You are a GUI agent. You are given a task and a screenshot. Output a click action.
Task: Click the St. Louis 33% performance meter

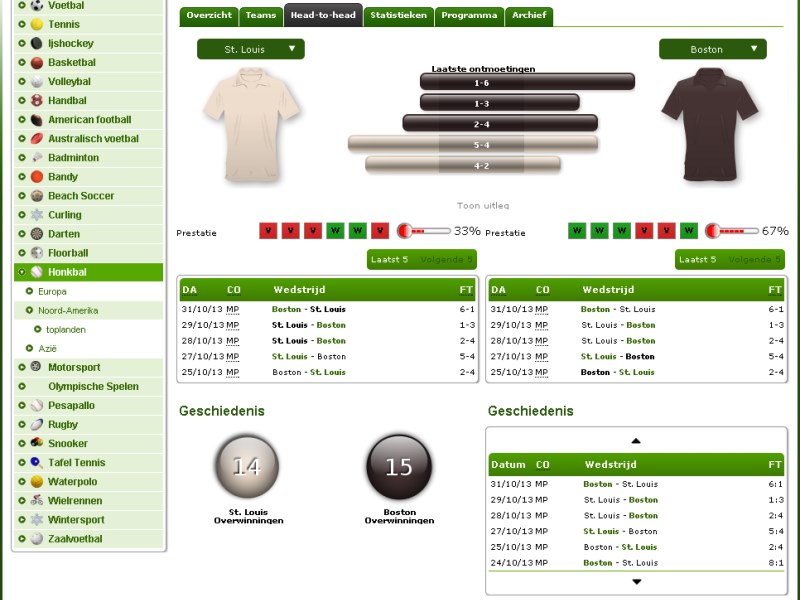coord(423,231)
